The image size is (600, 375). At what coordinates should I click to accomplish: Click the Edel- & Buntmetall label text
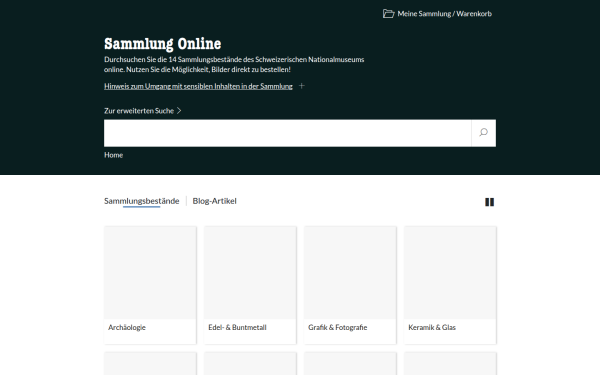[237, 328]
